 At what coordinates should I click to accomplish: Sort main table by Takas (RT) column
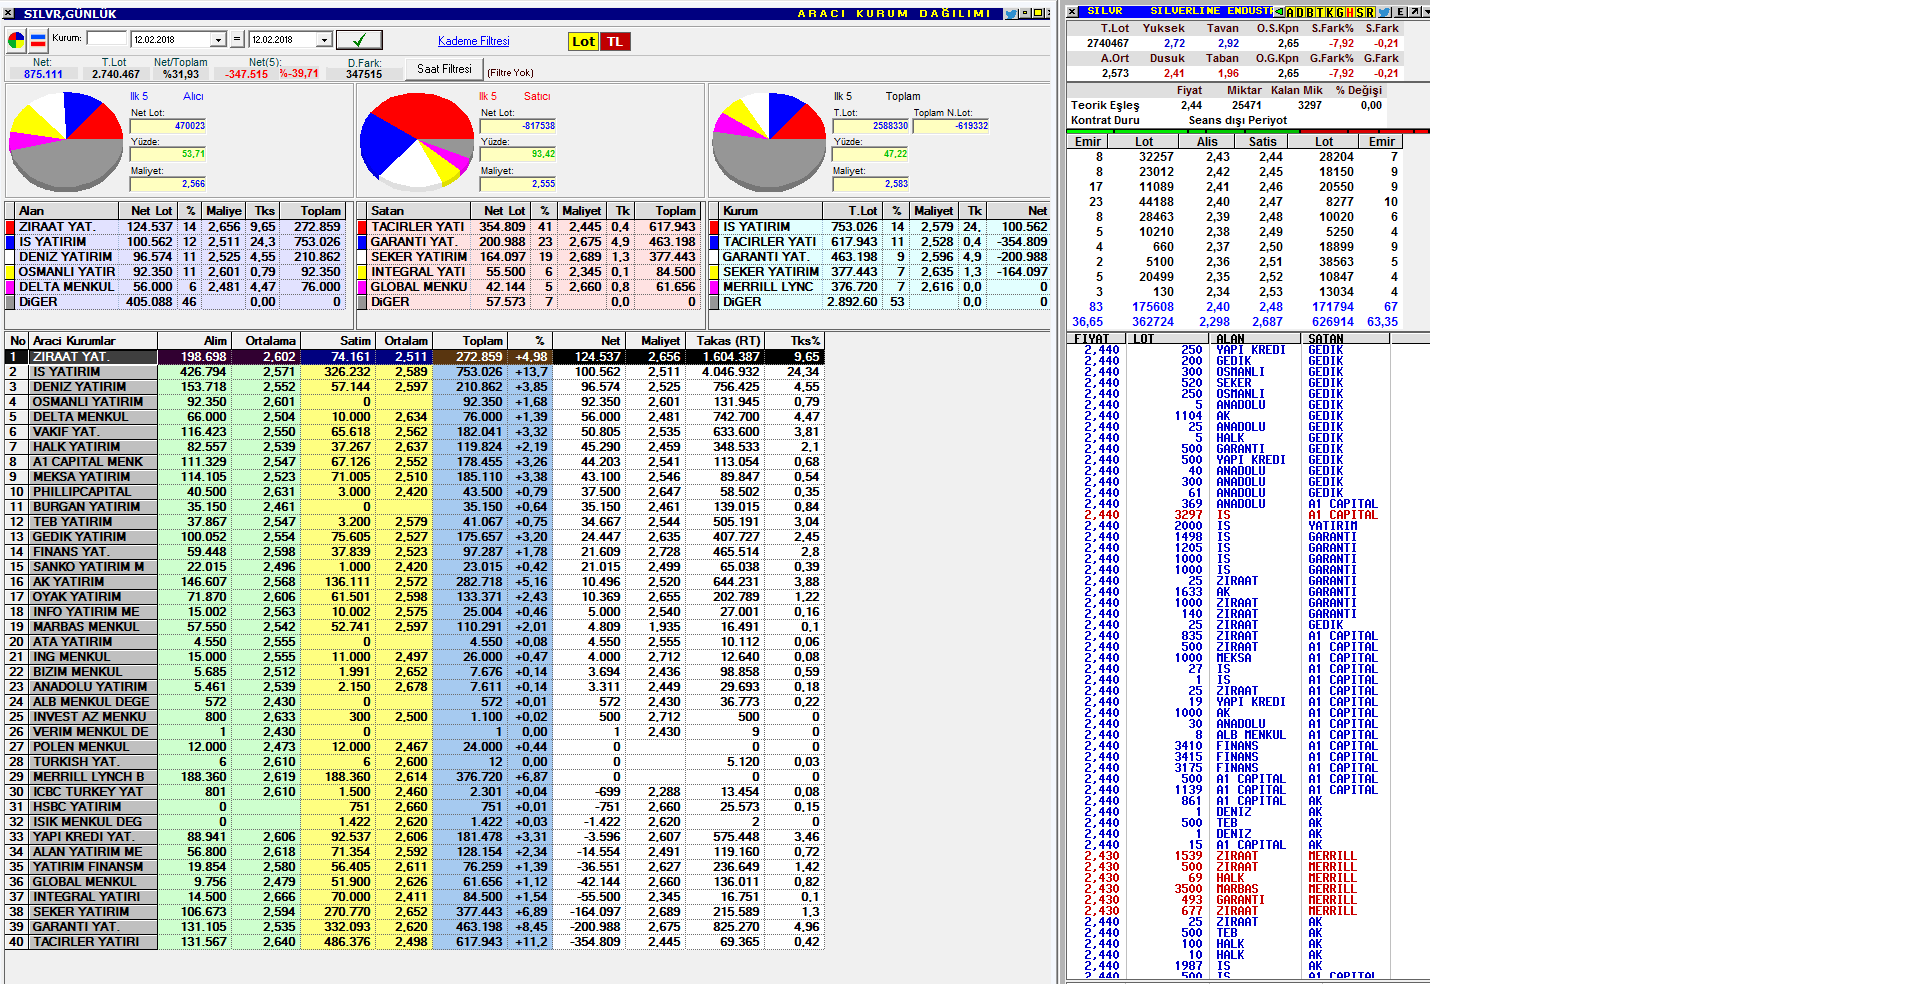(724, 341)
